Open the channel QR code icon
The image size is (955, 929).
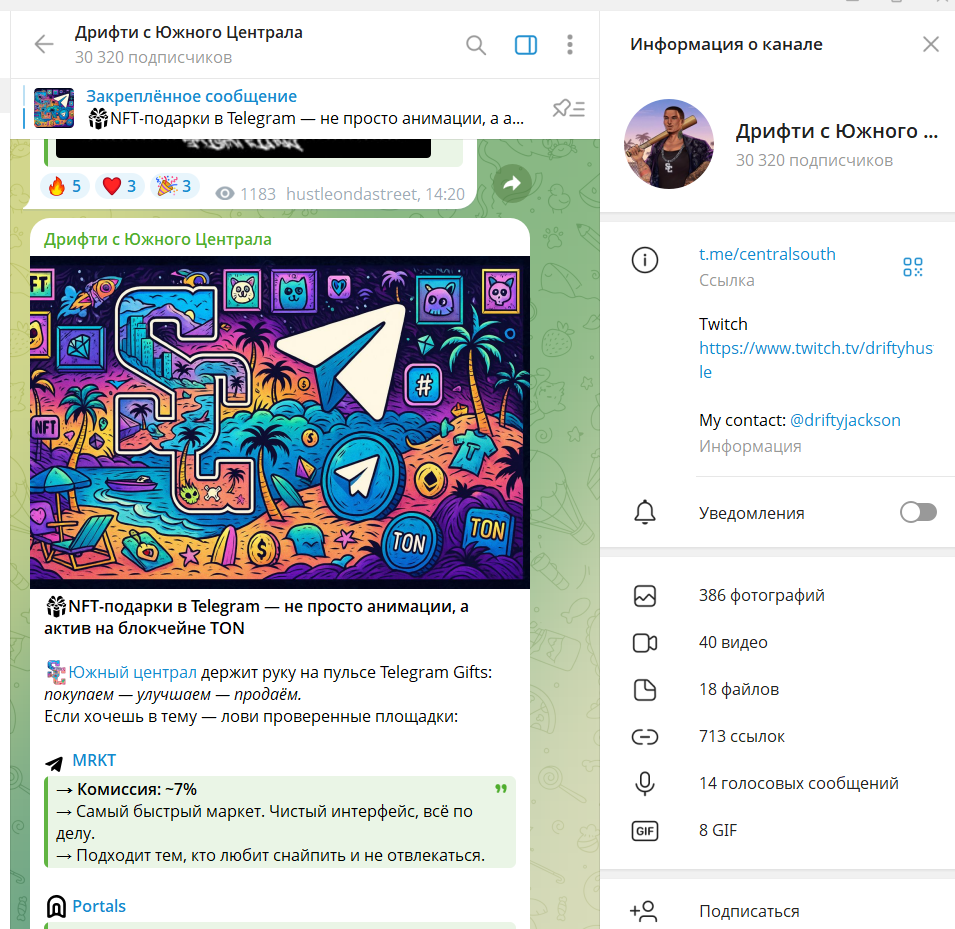[x=912, y=267]
